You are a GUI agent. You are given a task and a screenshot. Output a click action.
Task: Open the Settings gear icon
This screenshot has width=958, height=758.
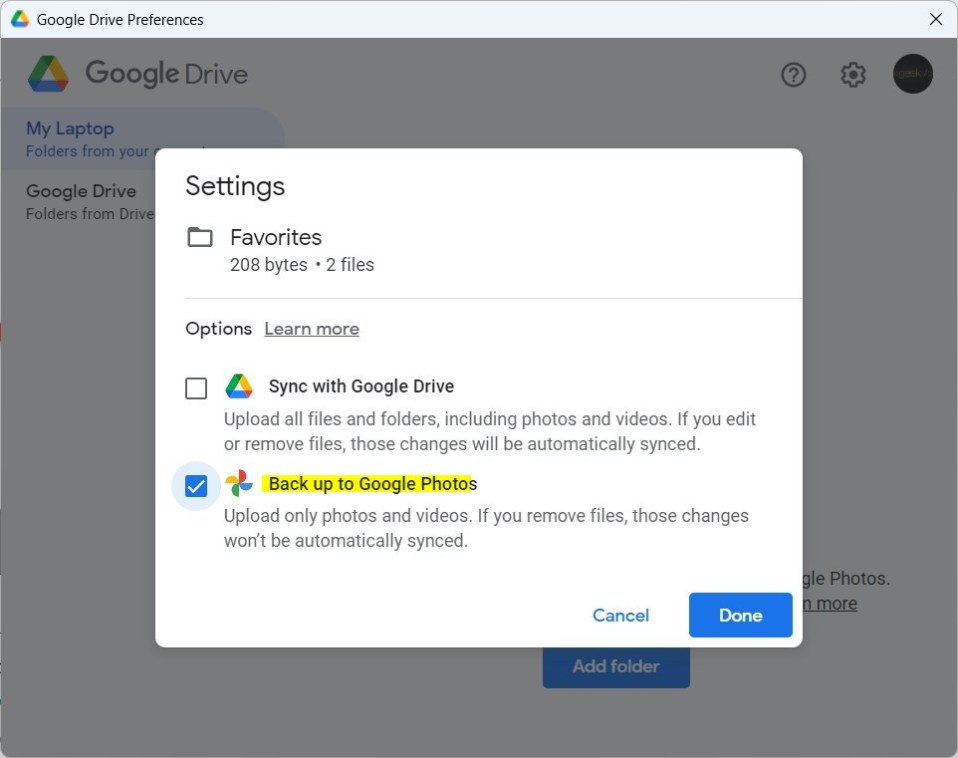tap(853, 75)
